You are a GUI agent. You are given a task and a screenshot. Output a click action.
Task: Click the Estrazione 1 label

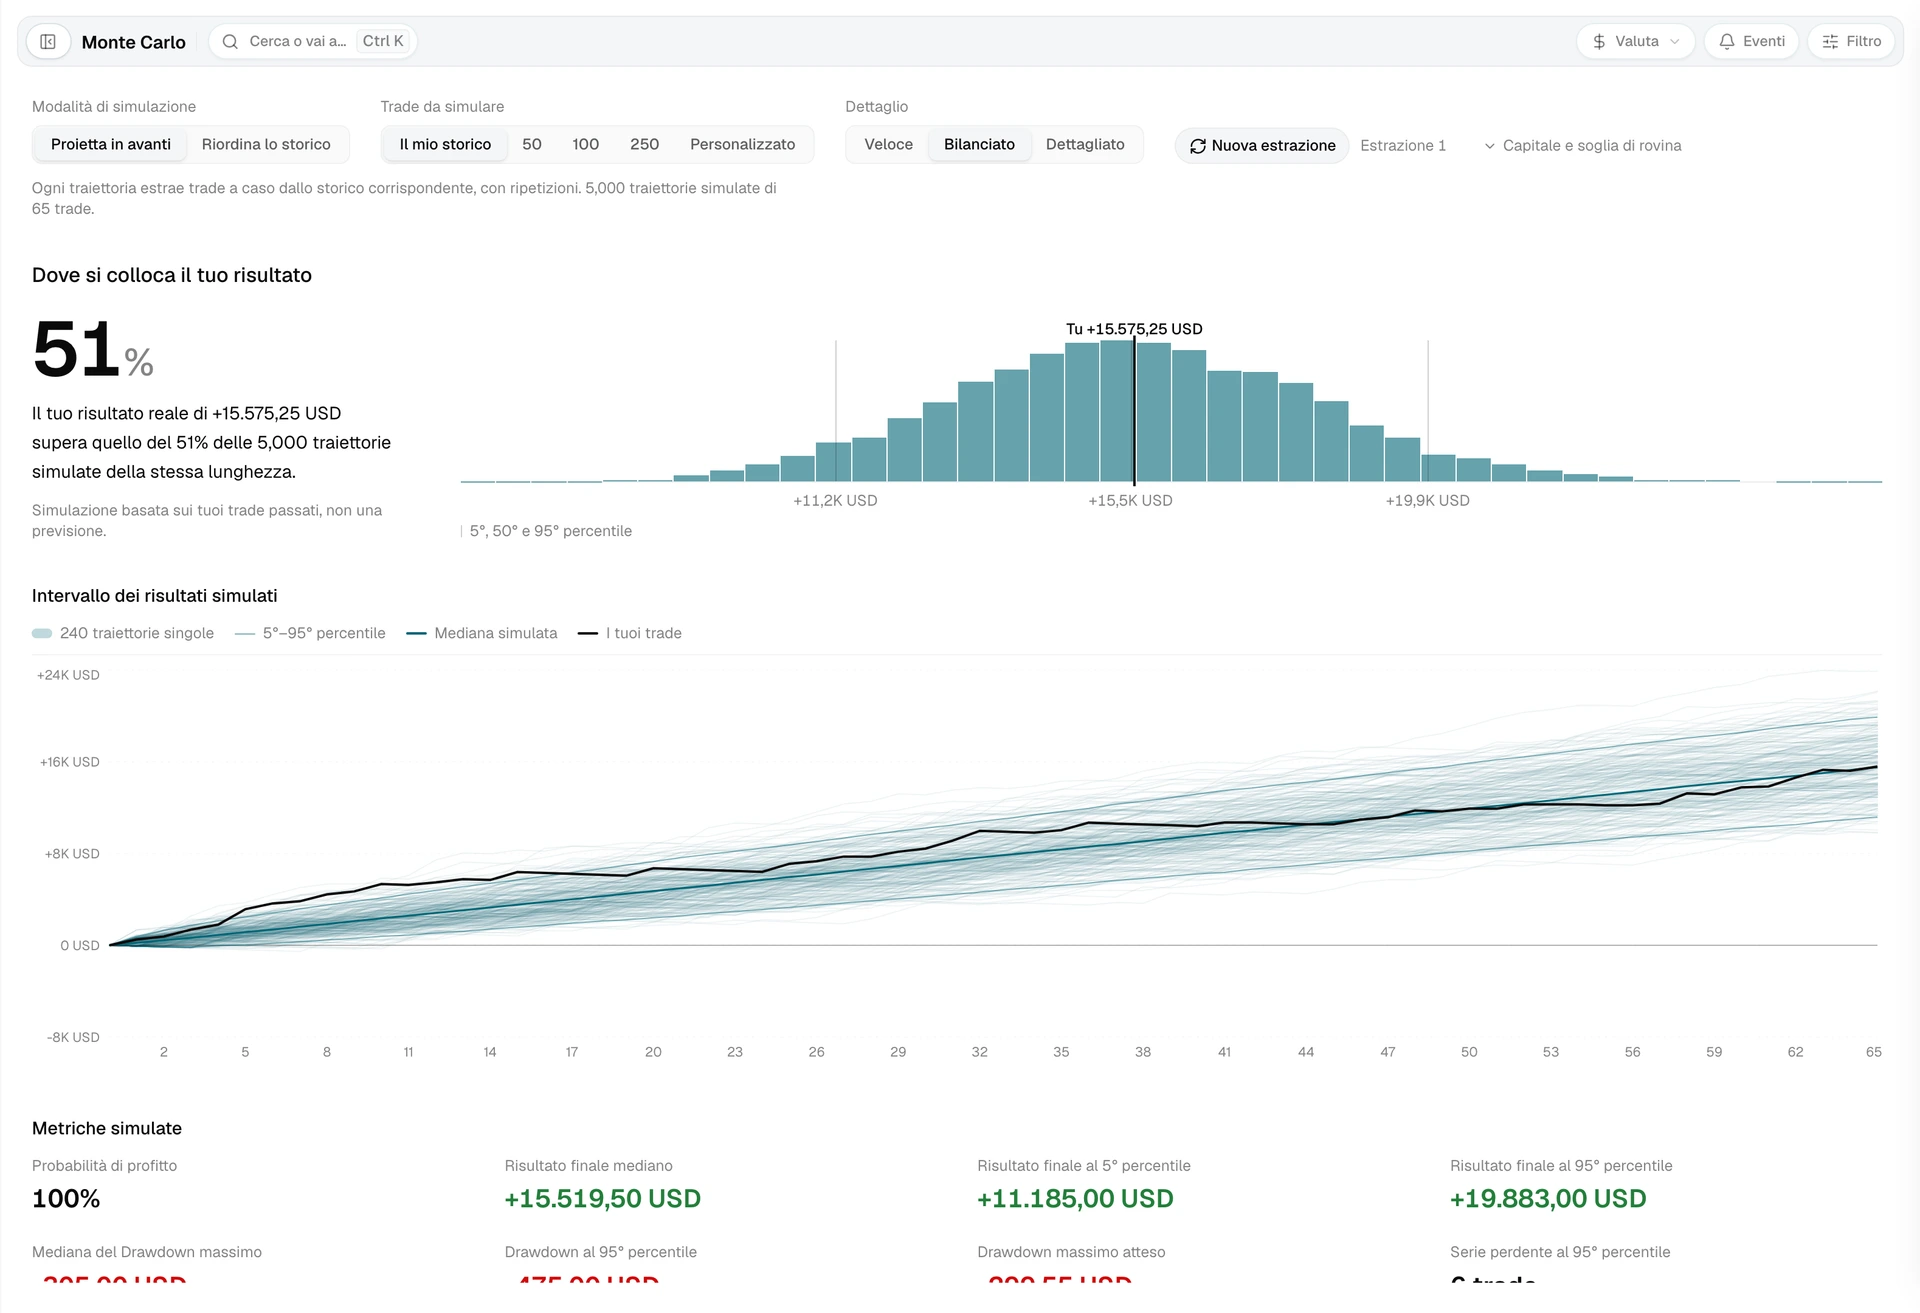click(x=1403, y=146)
